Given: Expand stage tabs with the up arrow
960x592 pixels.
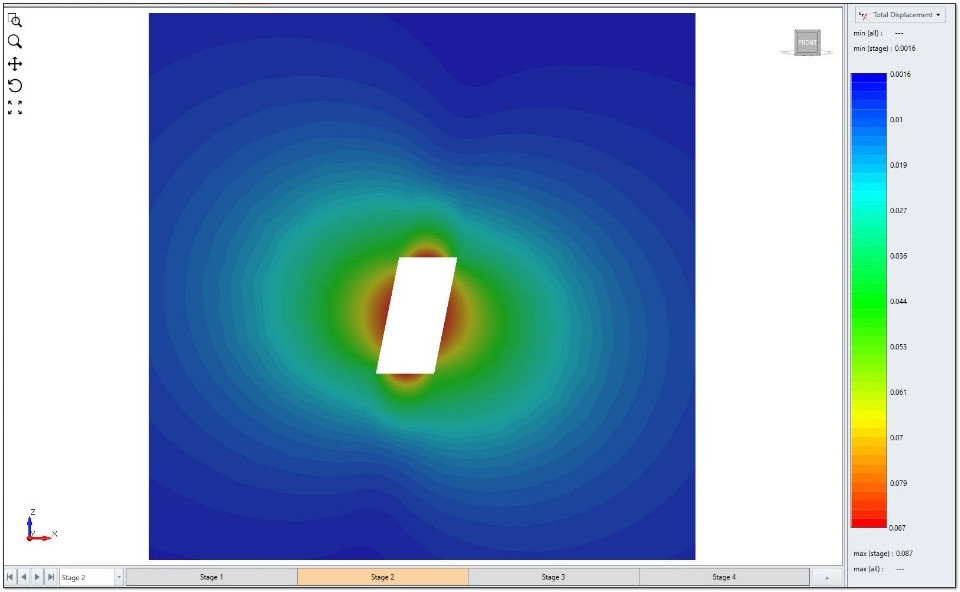Looking at the screenshot, I should tap(826, 577).
